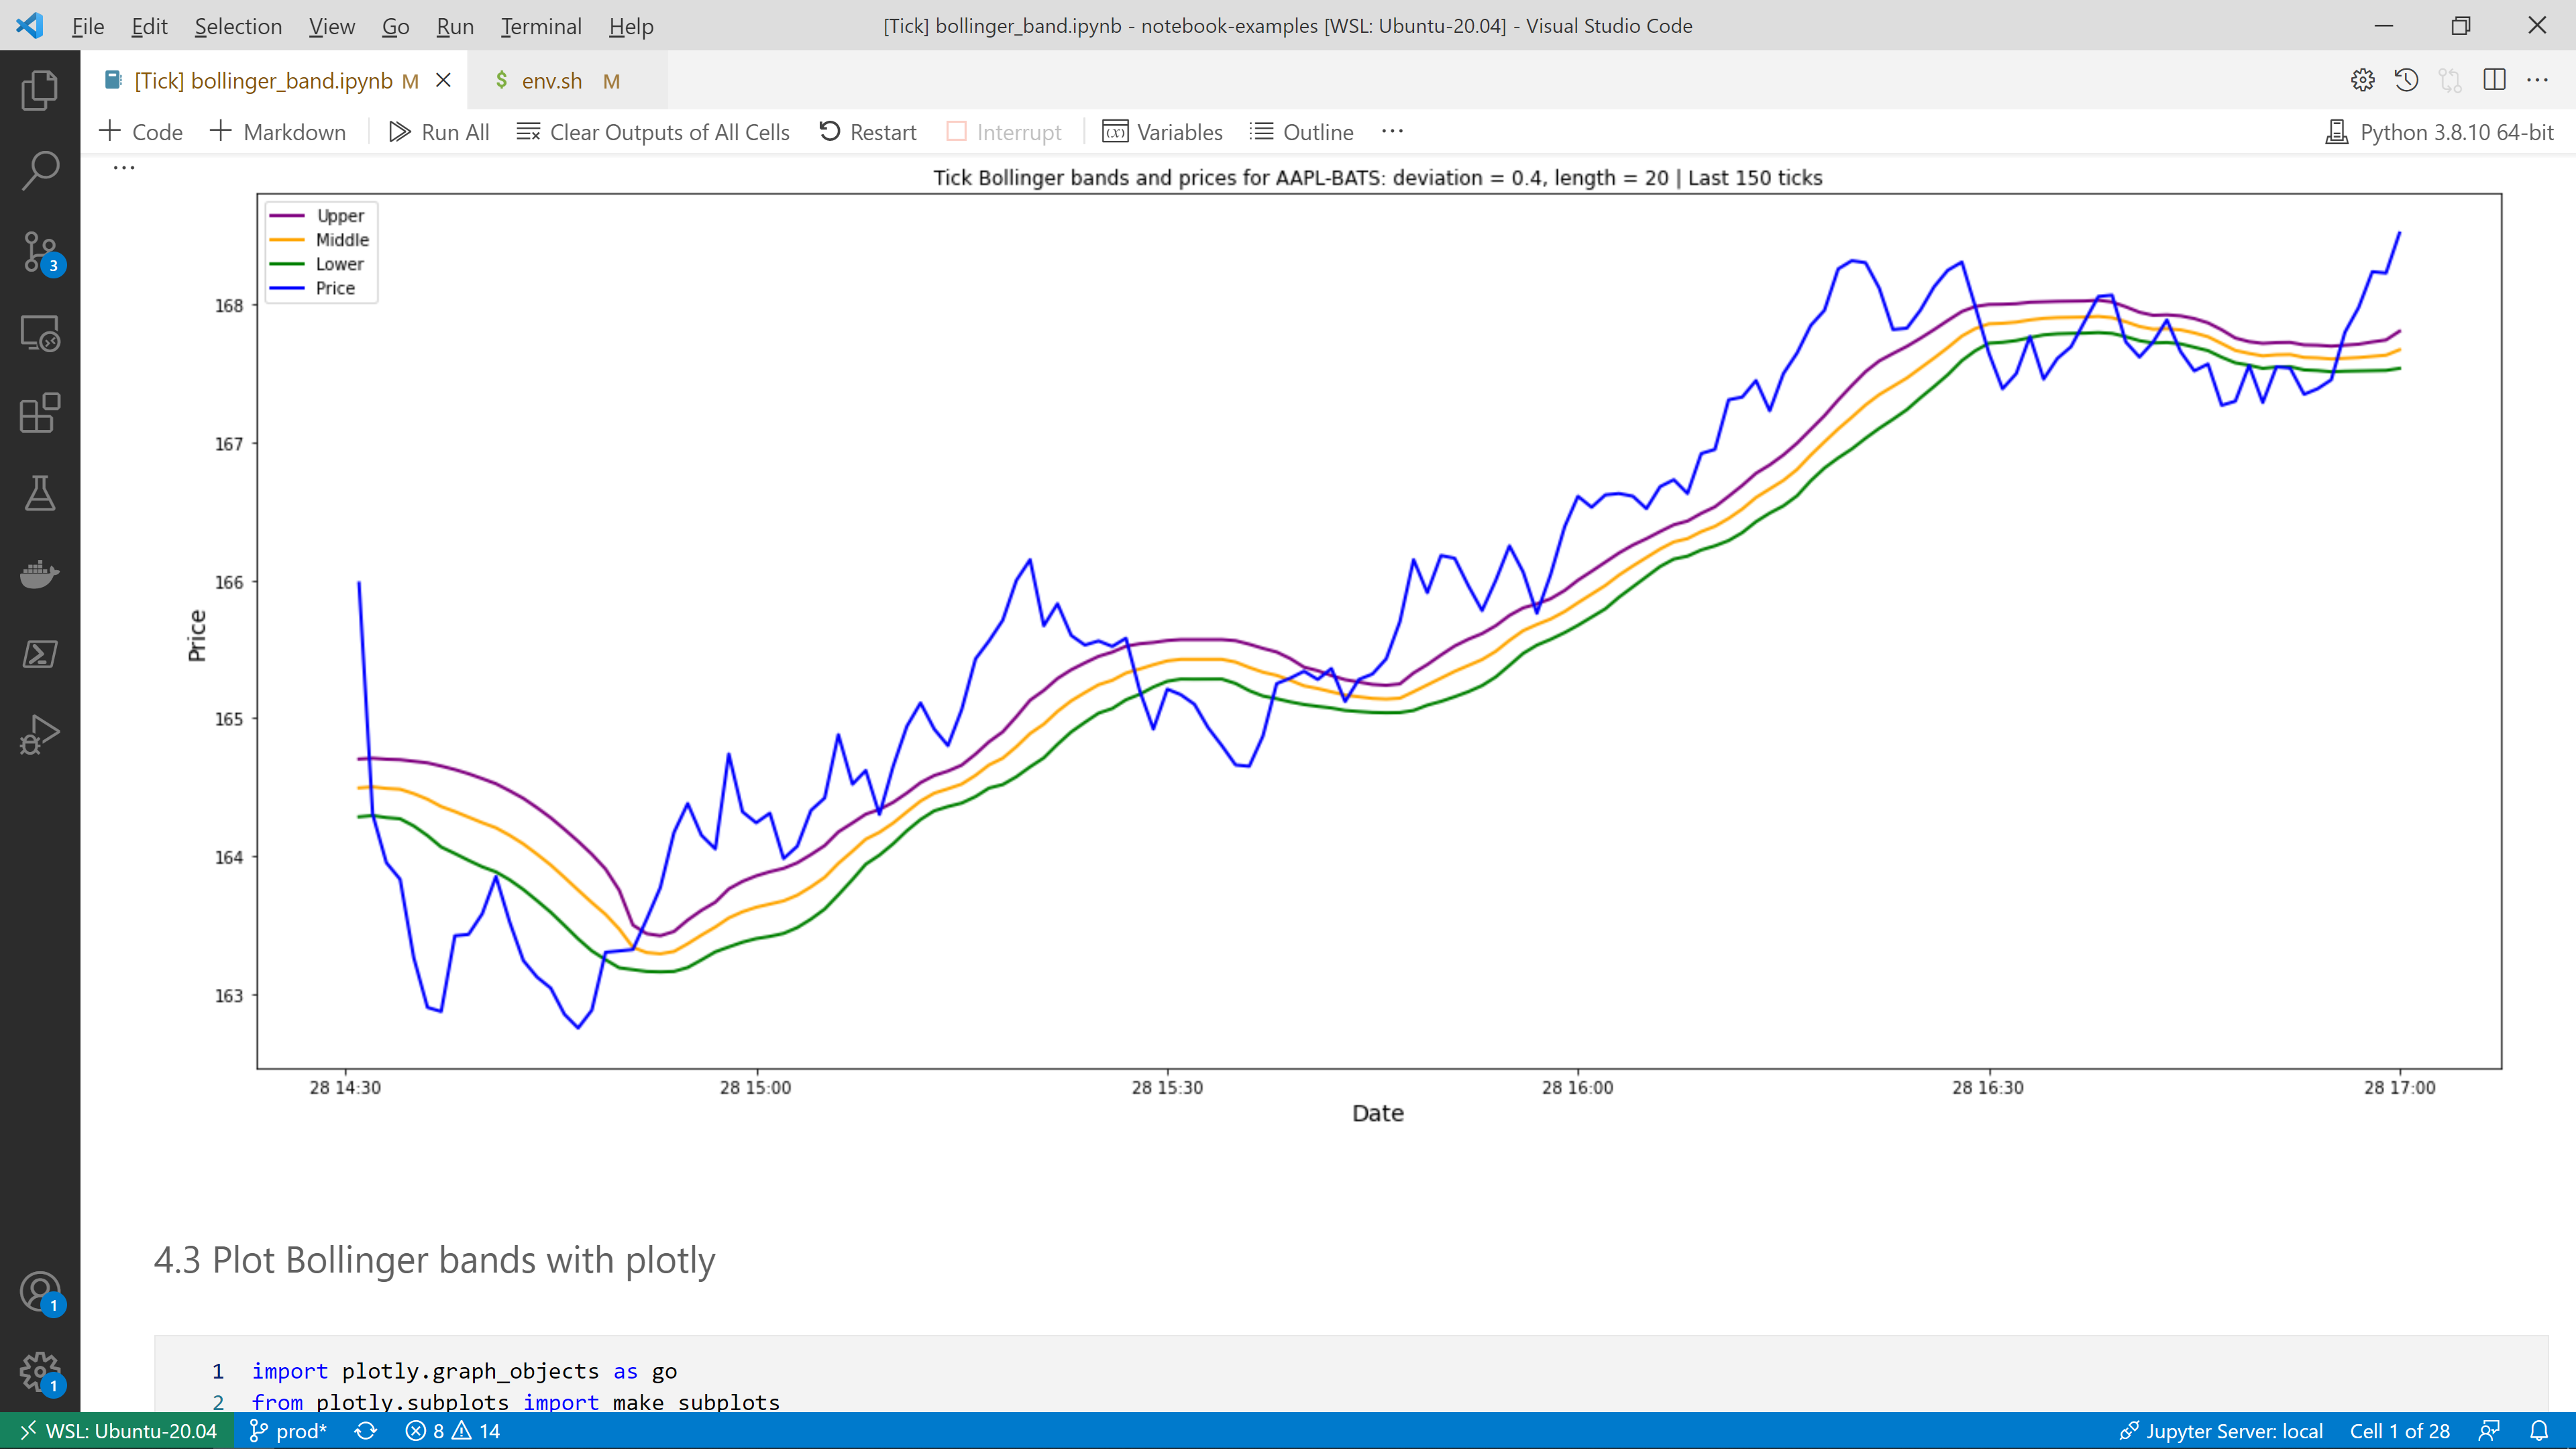Click the blue Price legend swatch

tap(287, 288)
